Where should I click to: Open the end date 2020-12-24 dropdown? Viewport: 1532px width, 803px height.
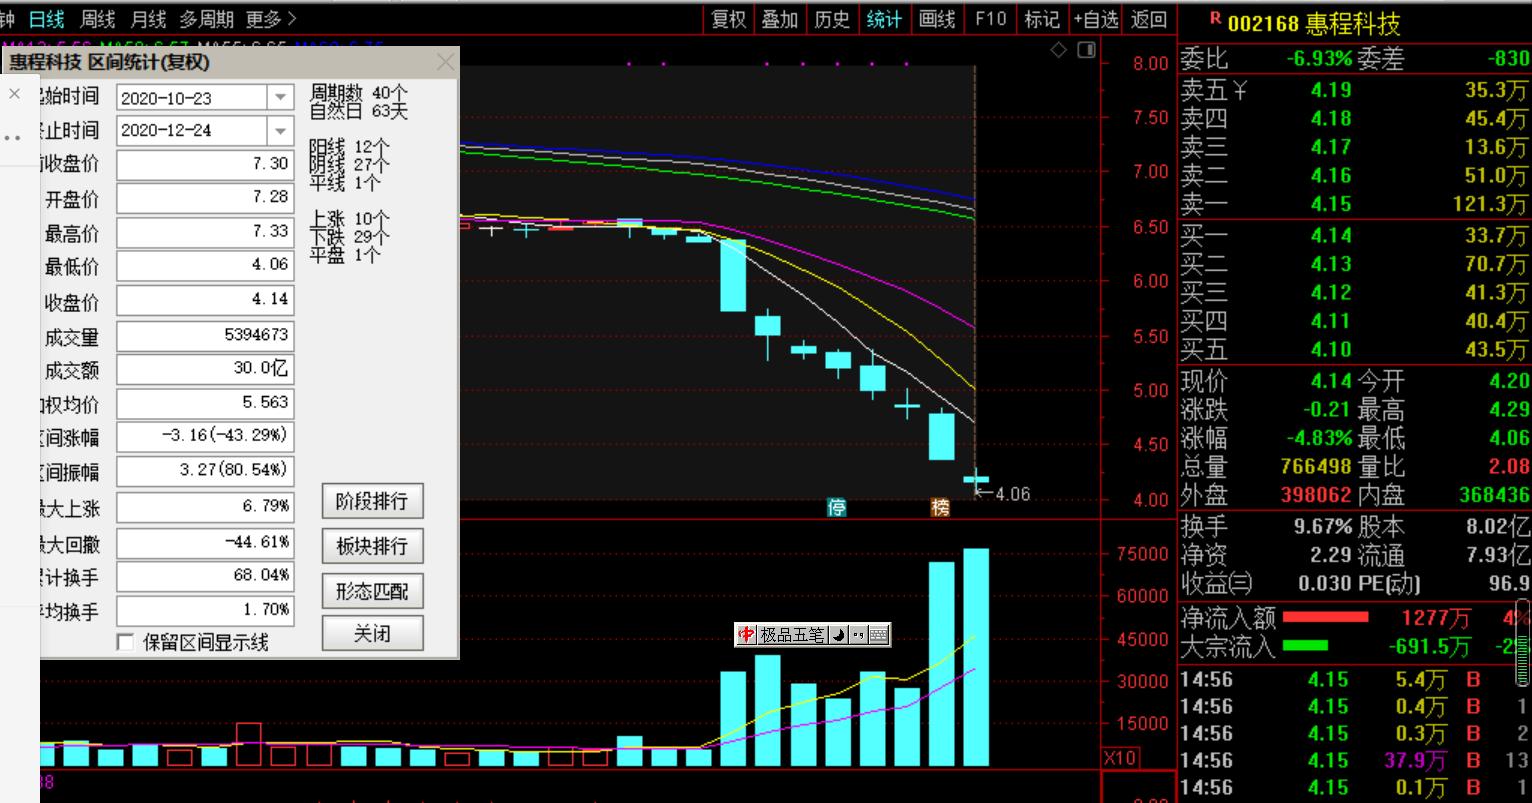tap(280, 131)
